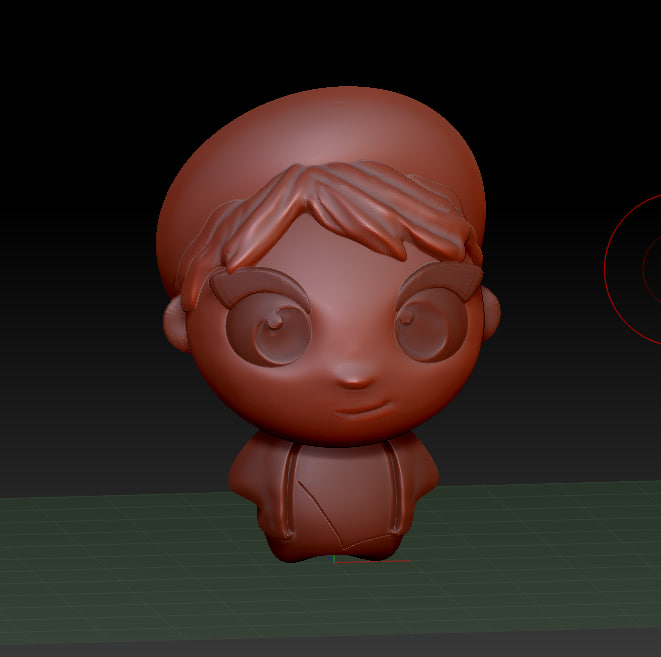
Task: Click the ear closest to the red brush circle
Action: tap(491, 312)
